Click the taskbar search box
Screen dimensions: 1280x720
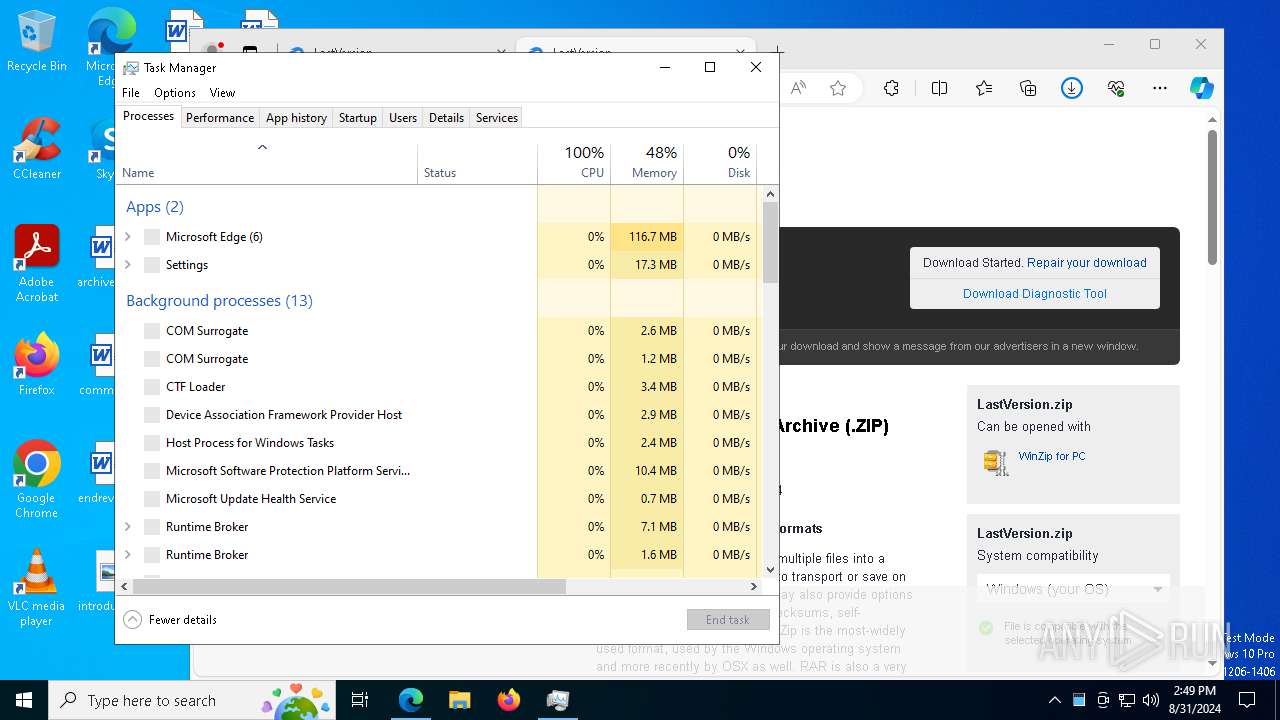192,700
